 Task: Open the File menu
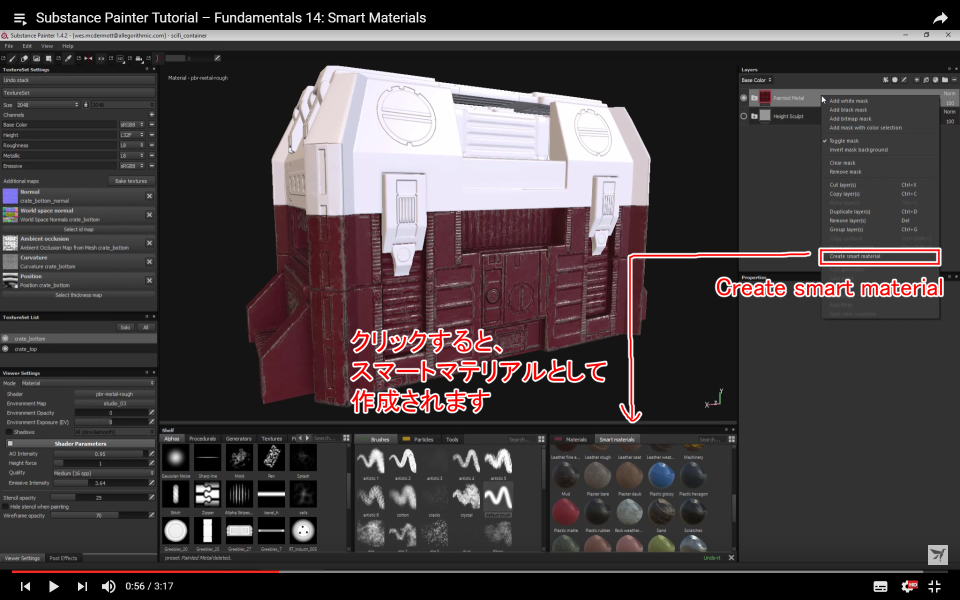coord(9,46)
